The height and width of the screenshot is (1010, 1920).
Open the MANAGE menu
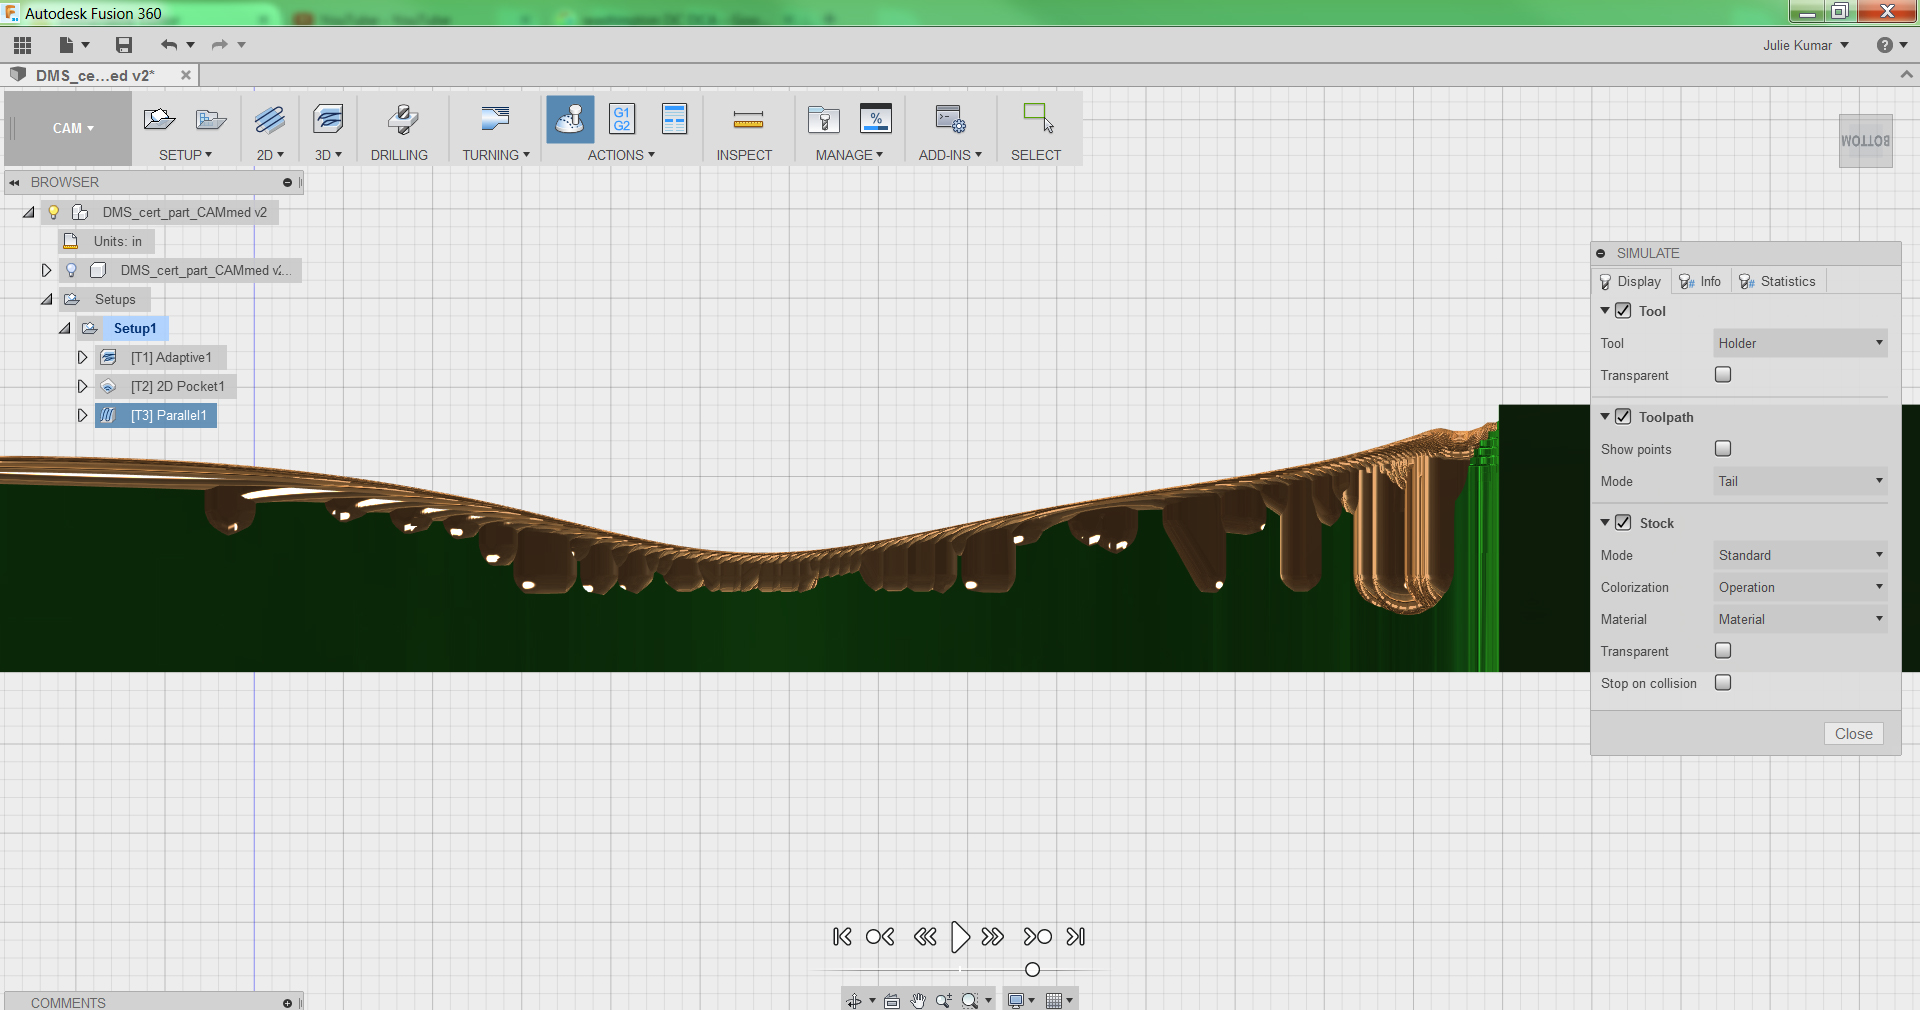(x=849, y=155)
